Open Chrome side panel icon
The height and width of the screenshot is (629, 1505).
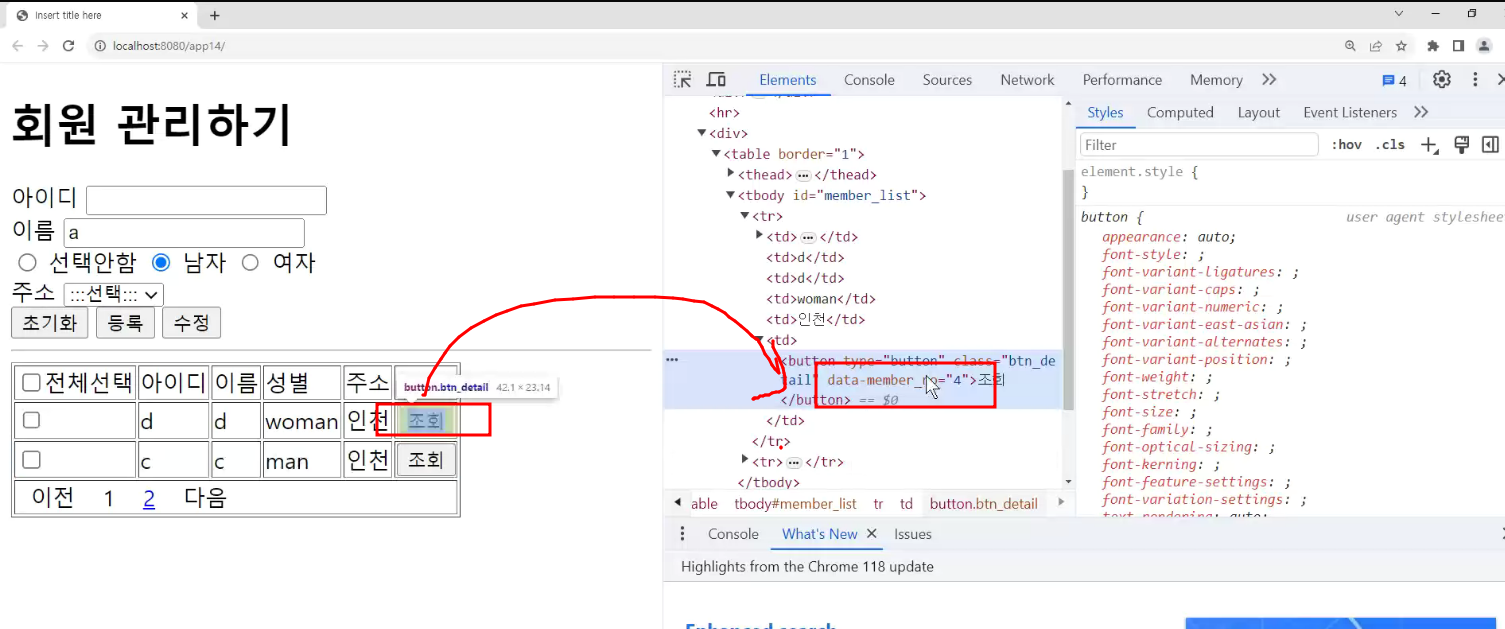(1458, 46)
